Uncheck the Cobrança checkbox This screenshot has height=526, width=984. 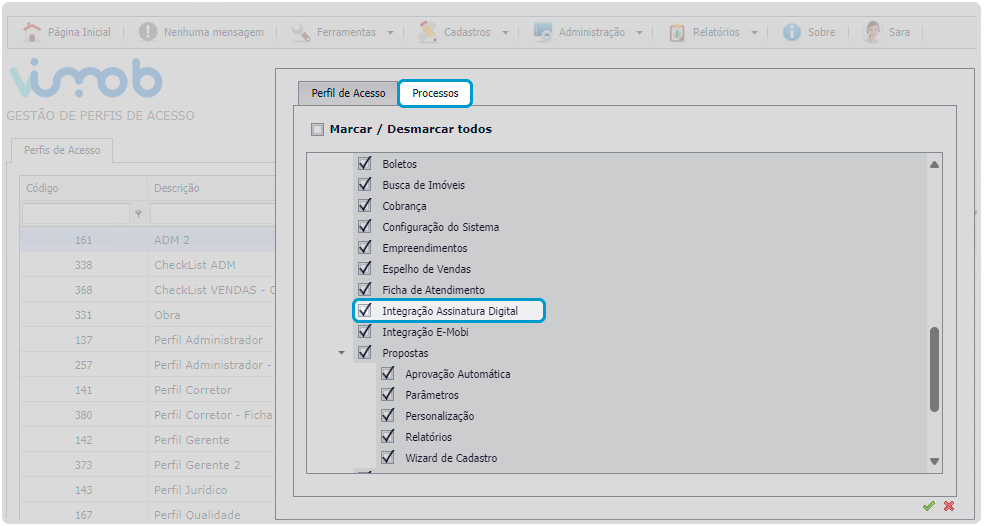click(365, 205)
